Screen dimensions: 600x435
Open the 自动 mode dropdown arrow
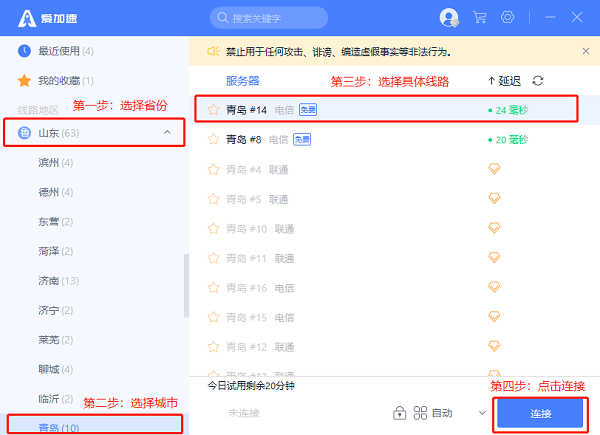[x=483, y=413]
